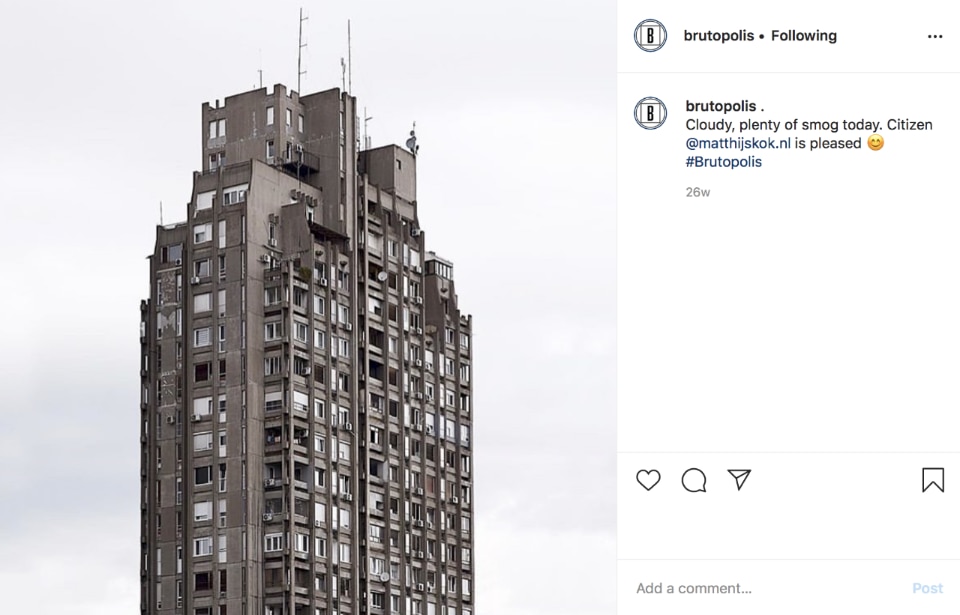This screenshot has width=960, height=615.
Task: Visit the @matthijskok.nl mention
Action: 738,143
